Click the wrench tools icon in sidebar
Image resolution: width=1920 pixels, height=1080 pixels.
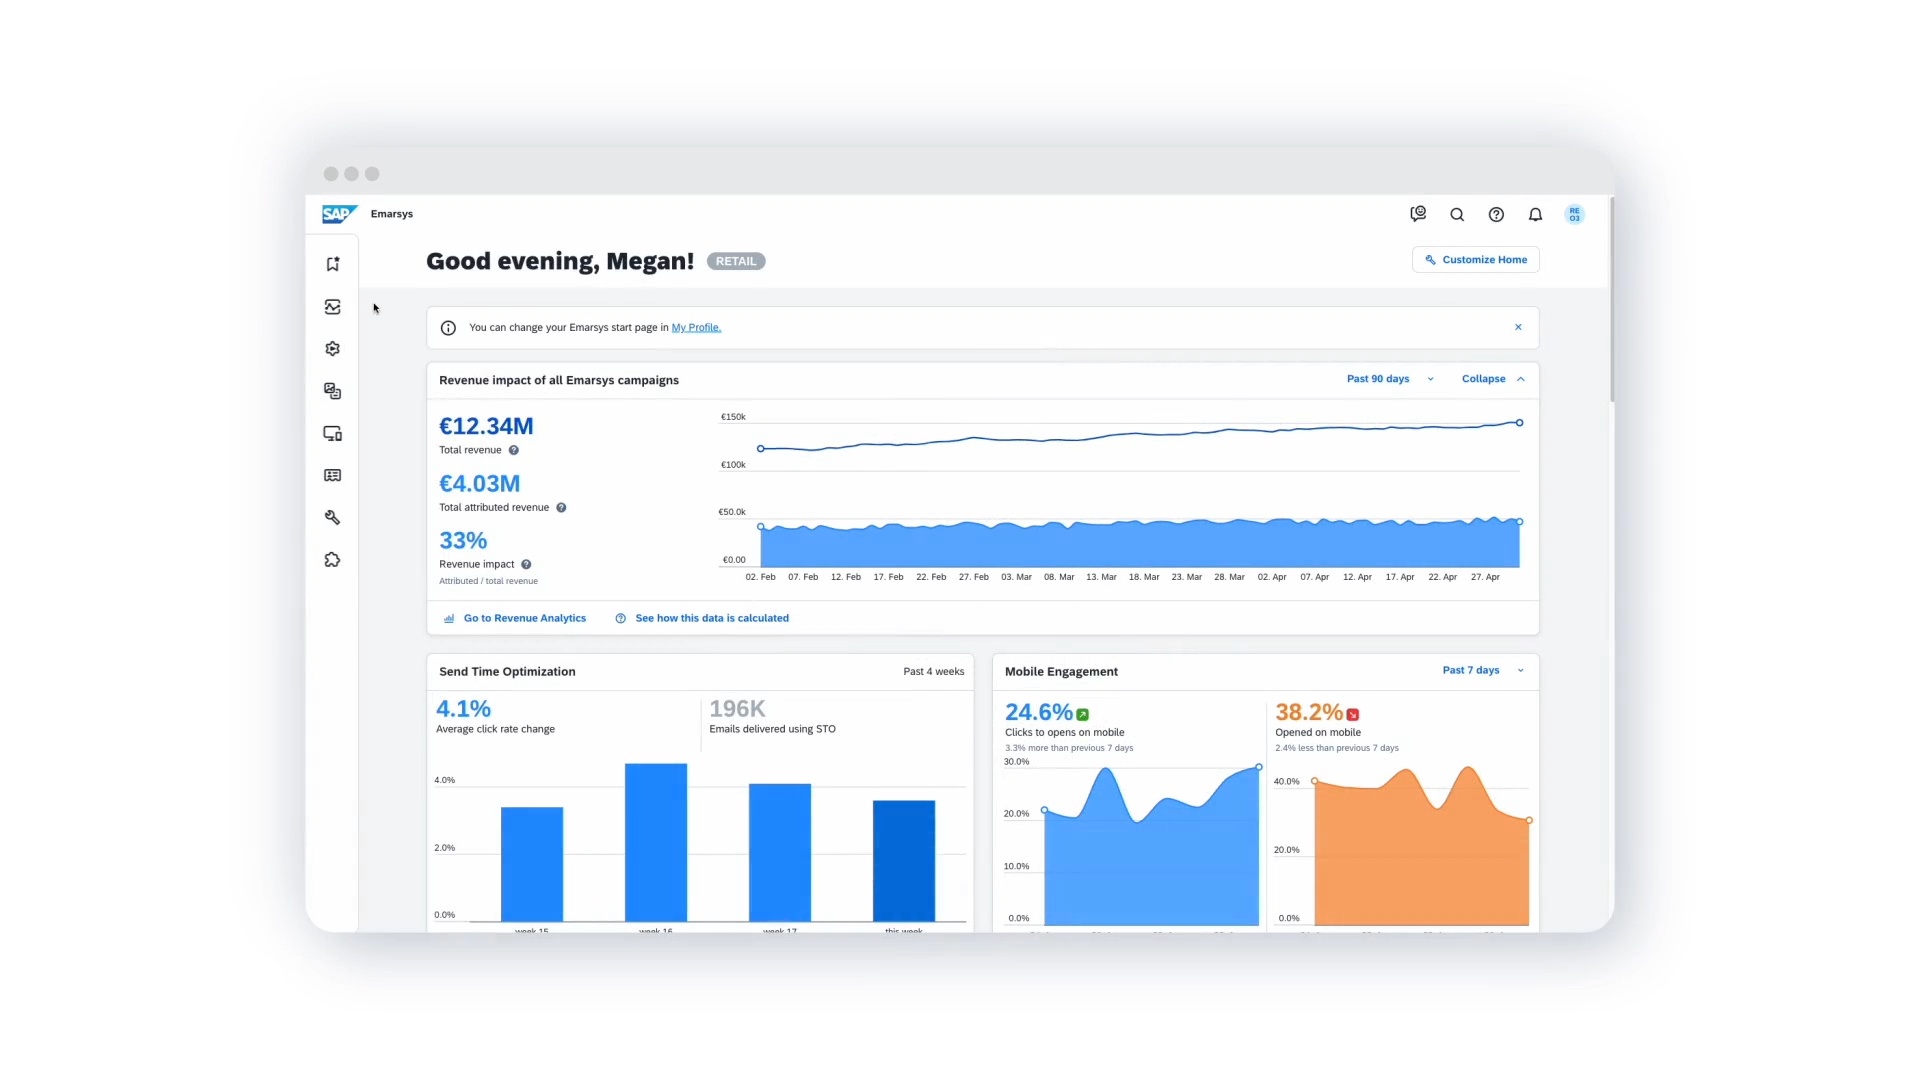pos(333,518)
